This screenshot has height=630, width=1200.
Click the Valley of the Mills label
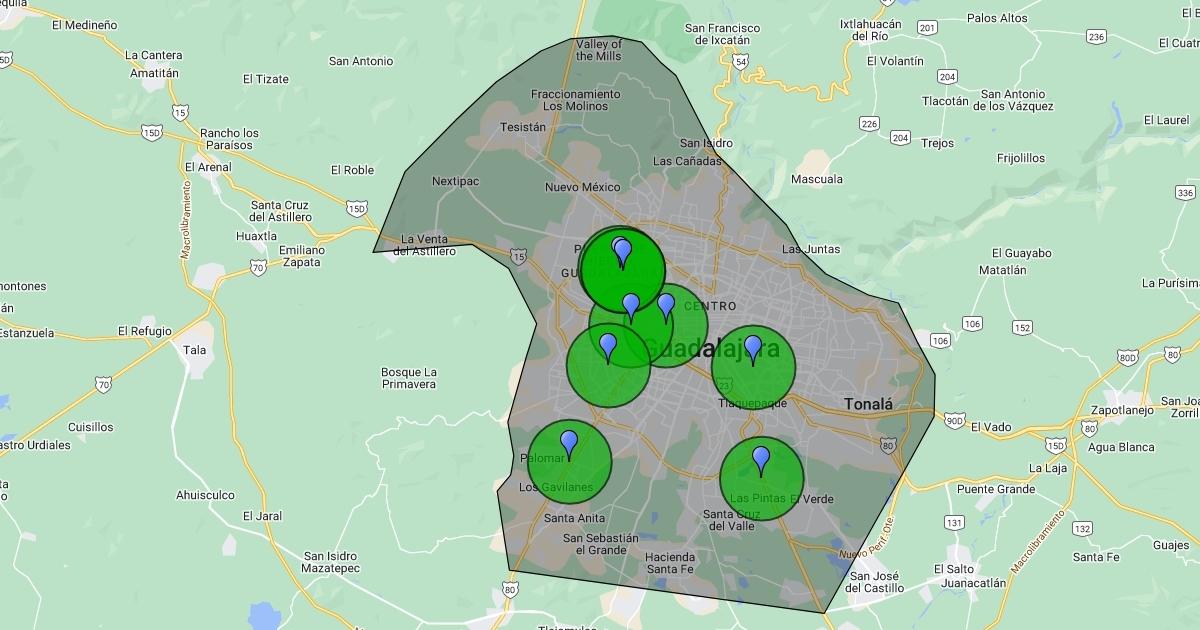(599, 50)
